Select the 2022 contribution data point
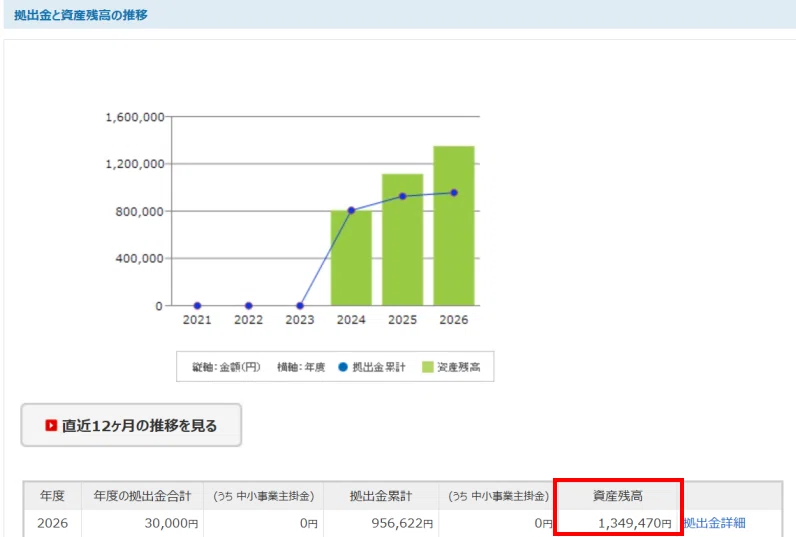The width and height of the screenshot is (796, 537). (248, 306)
